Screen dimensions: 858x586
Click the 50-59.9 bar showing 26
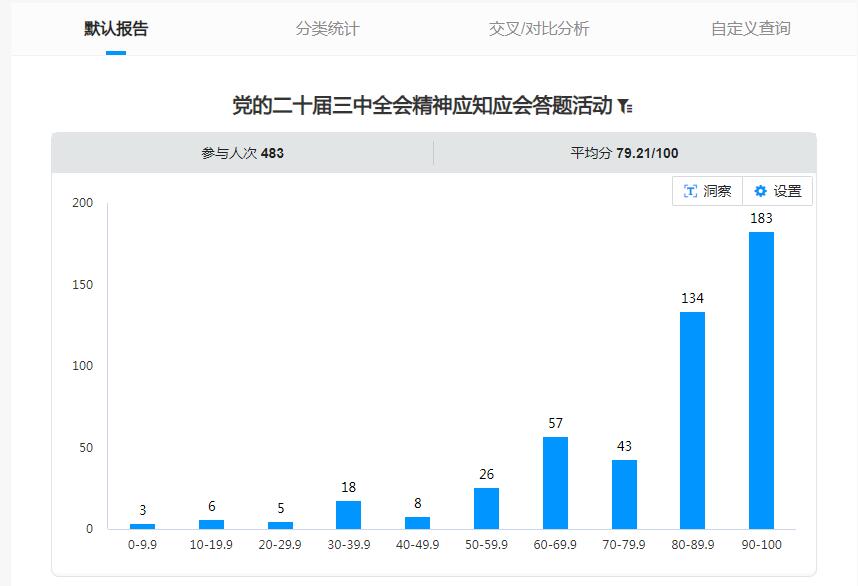(486, 508)
